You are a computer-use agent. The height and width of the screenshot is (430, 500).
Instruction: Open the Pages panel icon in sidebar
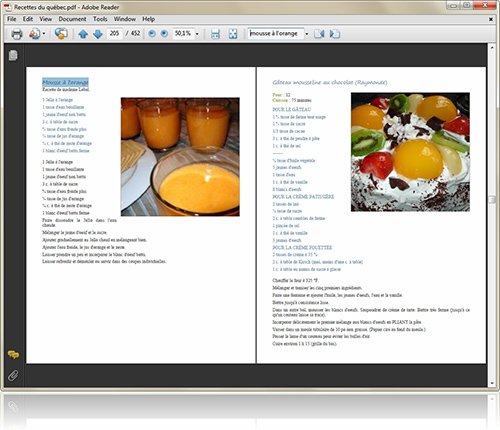point(13,55)
